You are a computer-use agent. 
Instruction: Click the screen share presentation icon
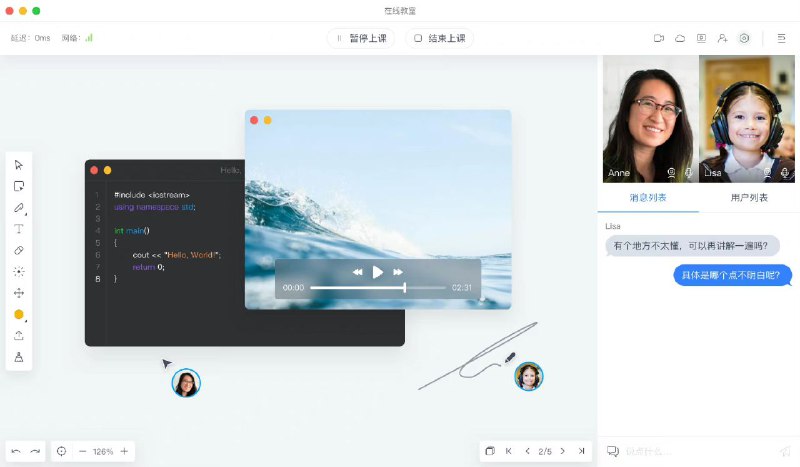[702, 38]
